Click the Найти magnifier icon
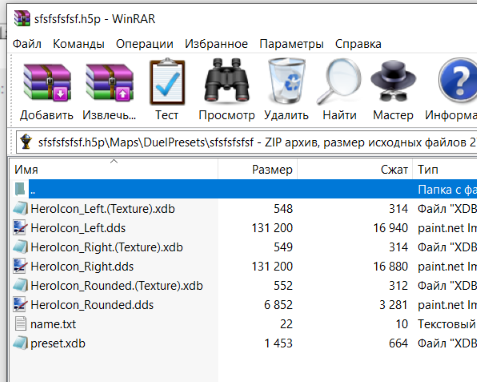Screen dimensions: 477x382 (x=339, y=81)
